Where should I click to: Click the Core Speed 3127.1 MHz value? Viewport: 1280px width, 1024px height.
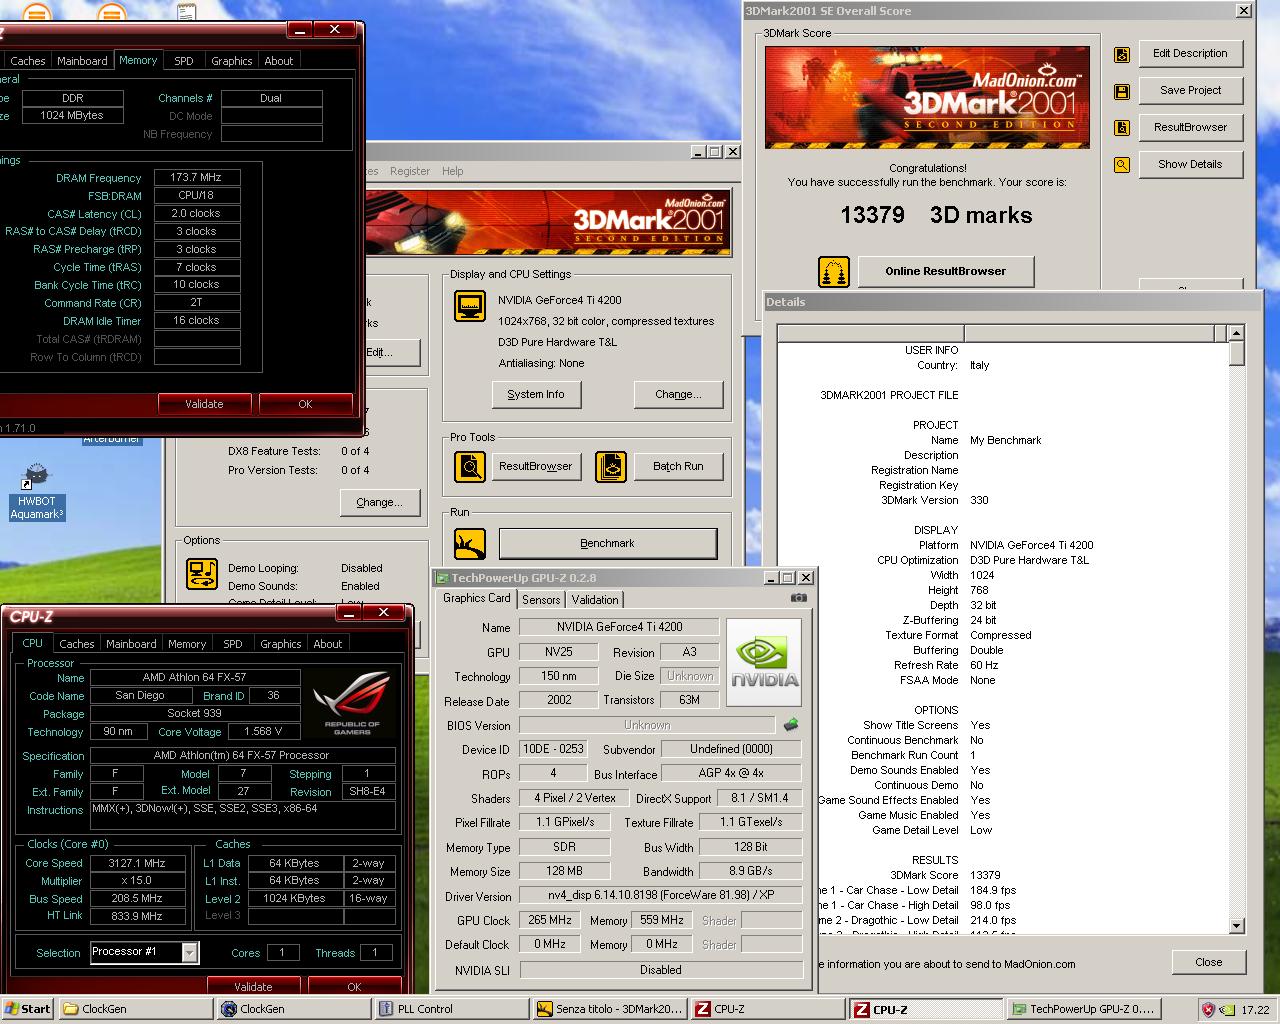137,863
